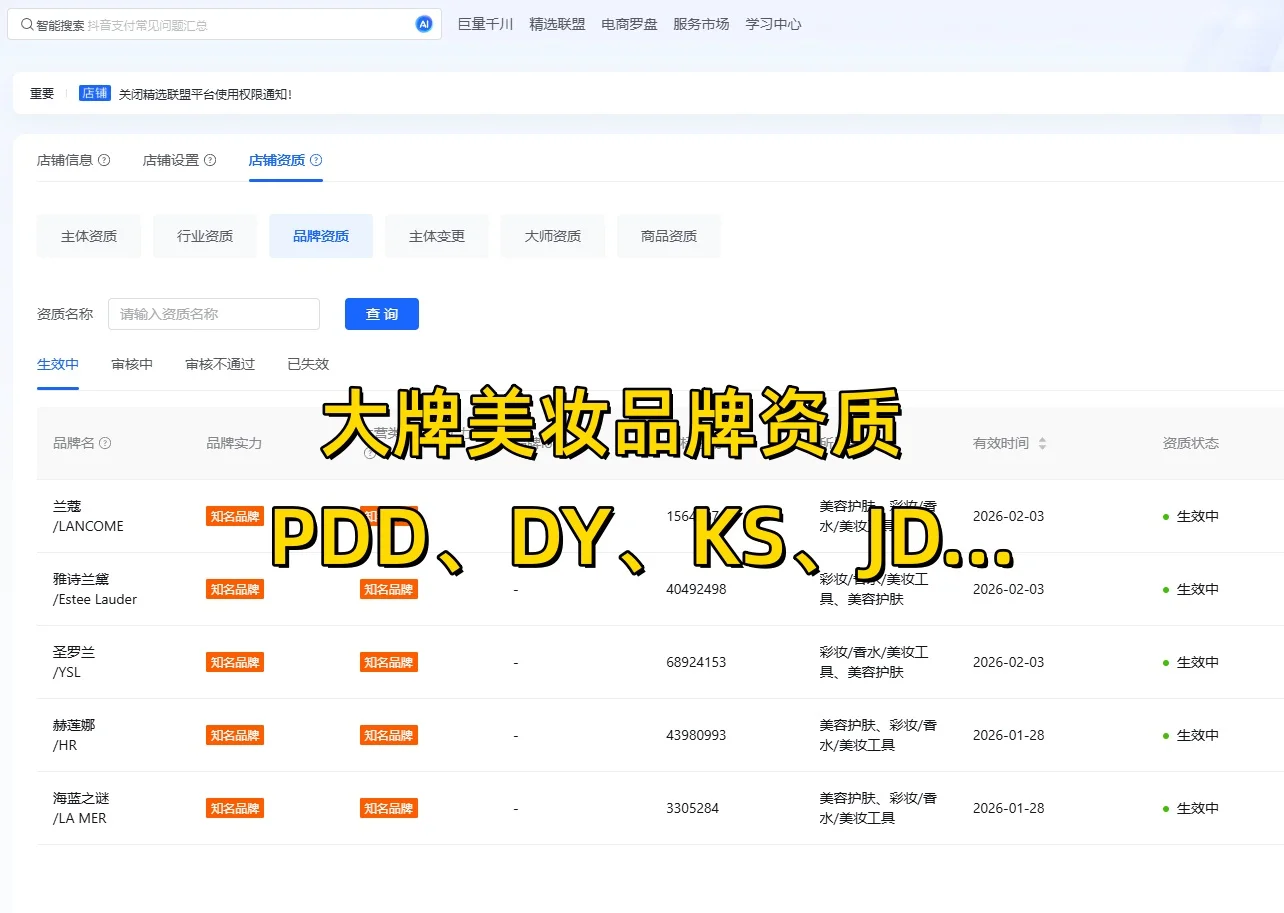Screen dimensions: 1284x913
Task: Click the blue 查询 button
Action: (x=382, y=314)
